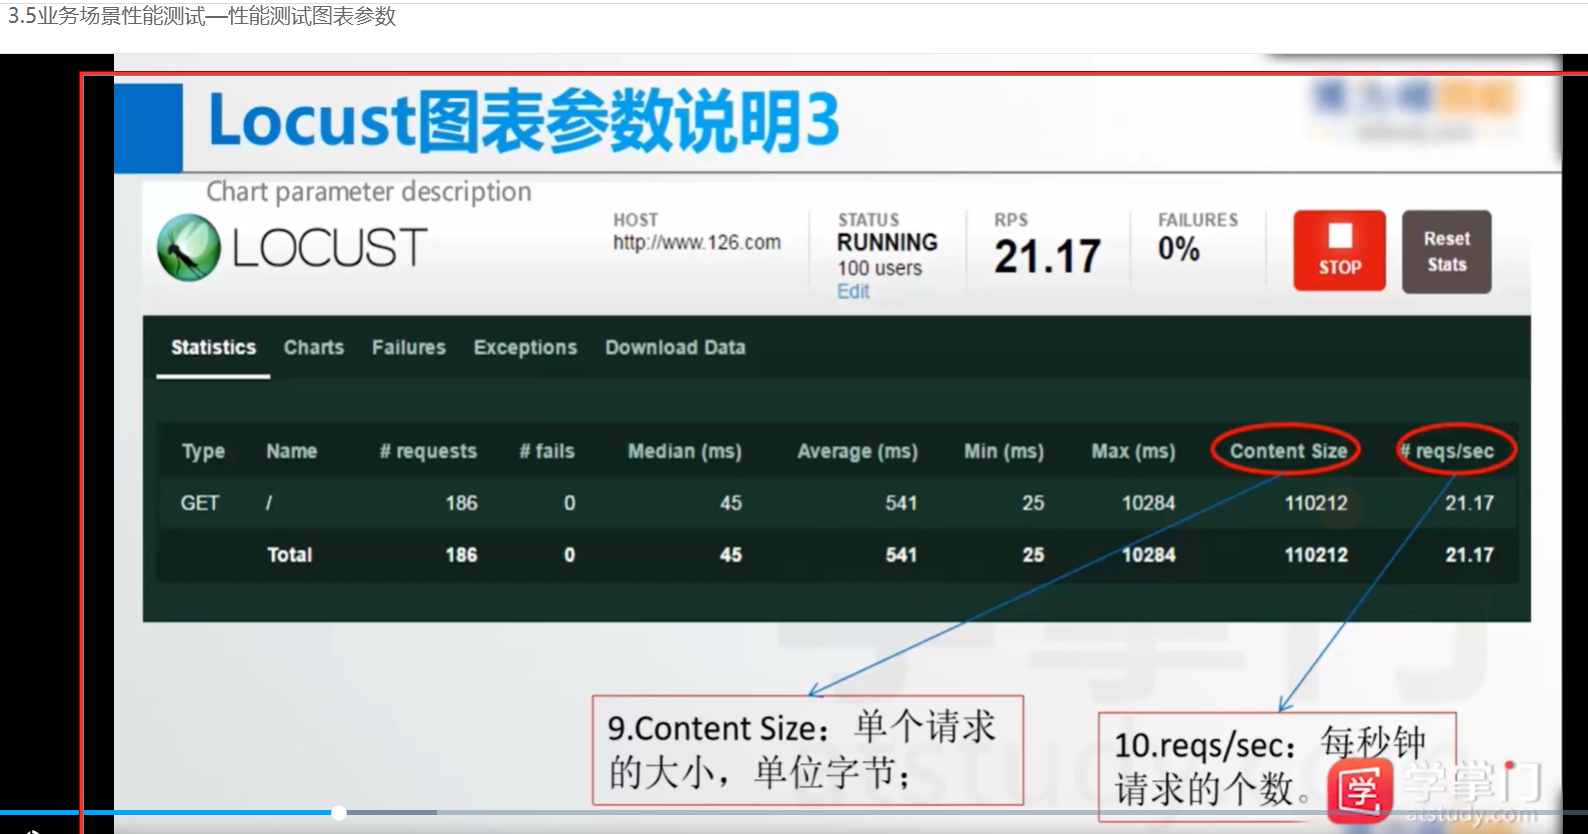Go to the Exceptions tab
The width and height of the screenshot is (1588, 834).
coord(526,347)
